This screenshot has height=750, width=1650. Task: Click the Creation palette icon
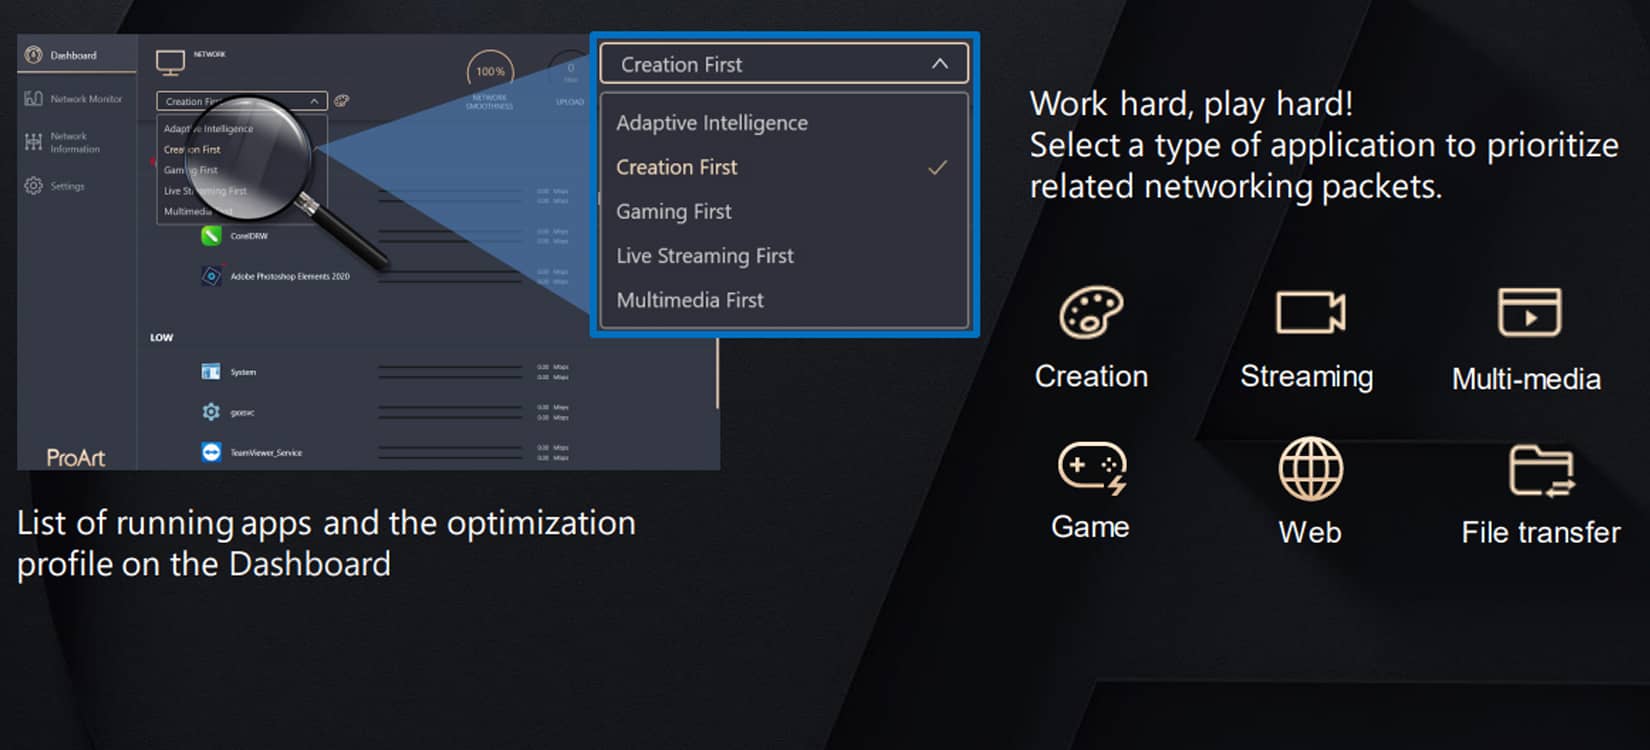point(1091,313)
